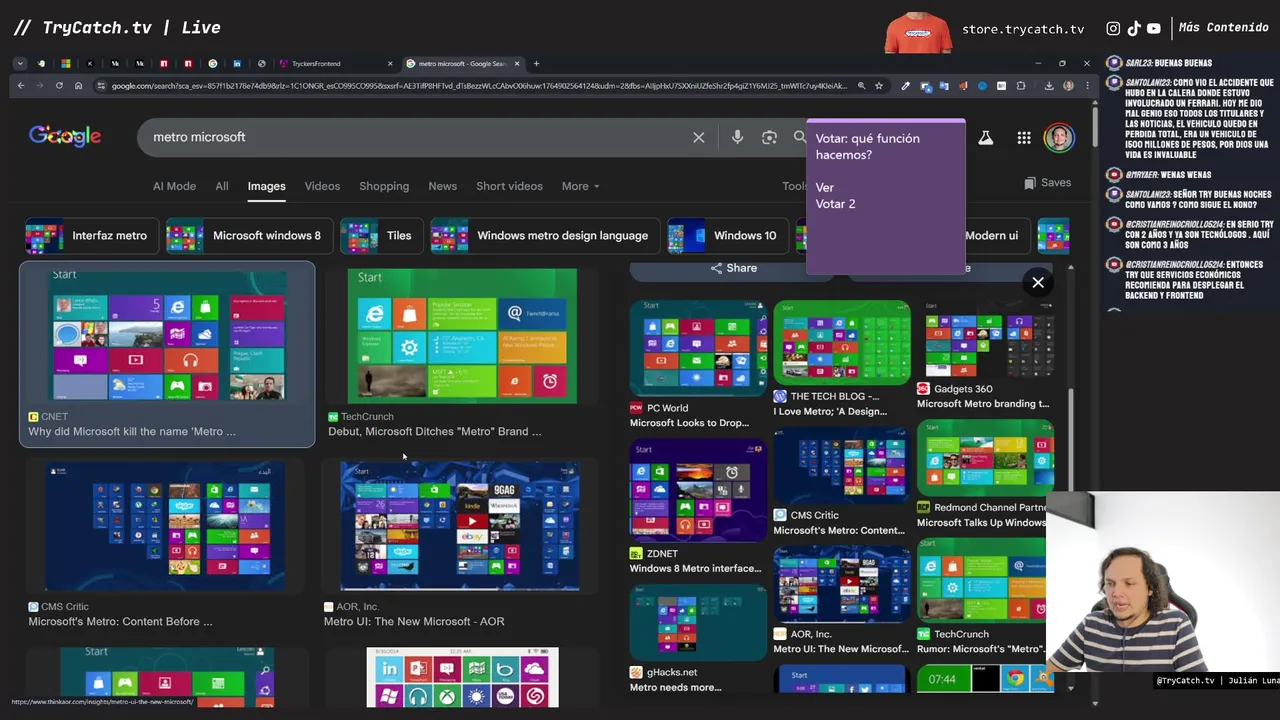Open the Short videos tab
This screenshot has height=720, width=1280.
(x=509, y=186)
